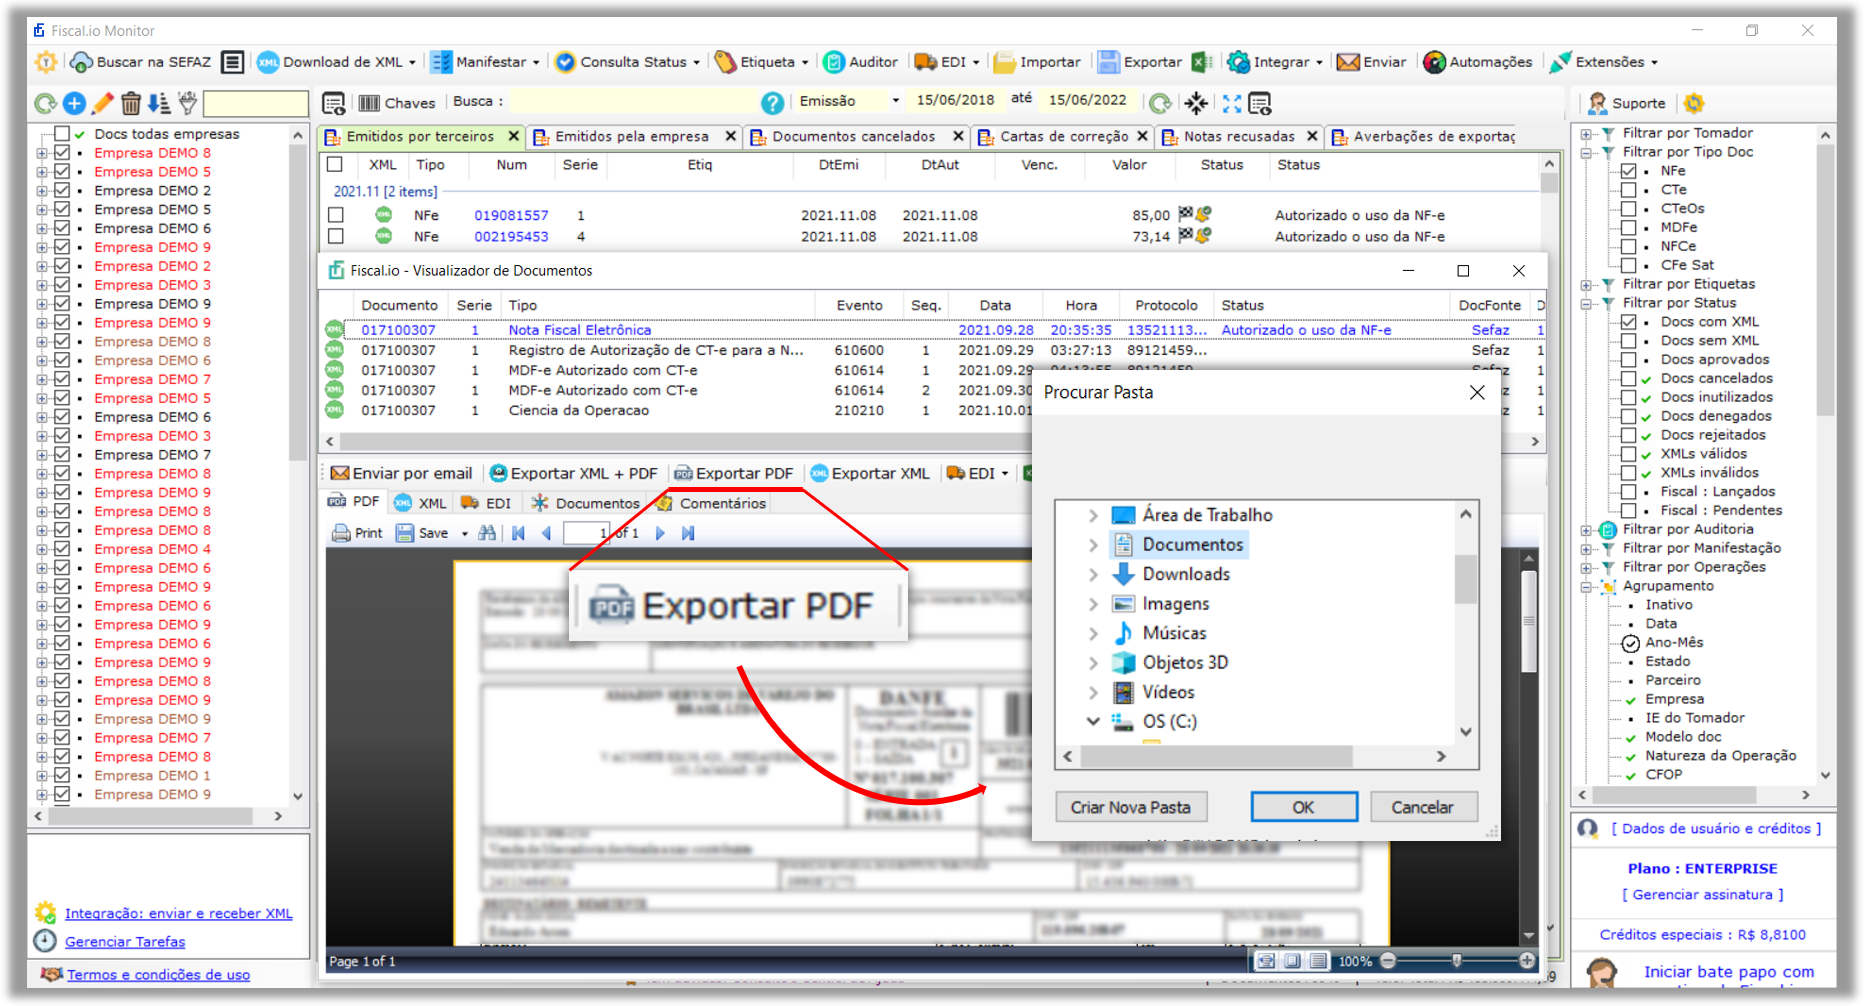Toggle the Docs todas empresas checkbox

(x=62, y=134)
